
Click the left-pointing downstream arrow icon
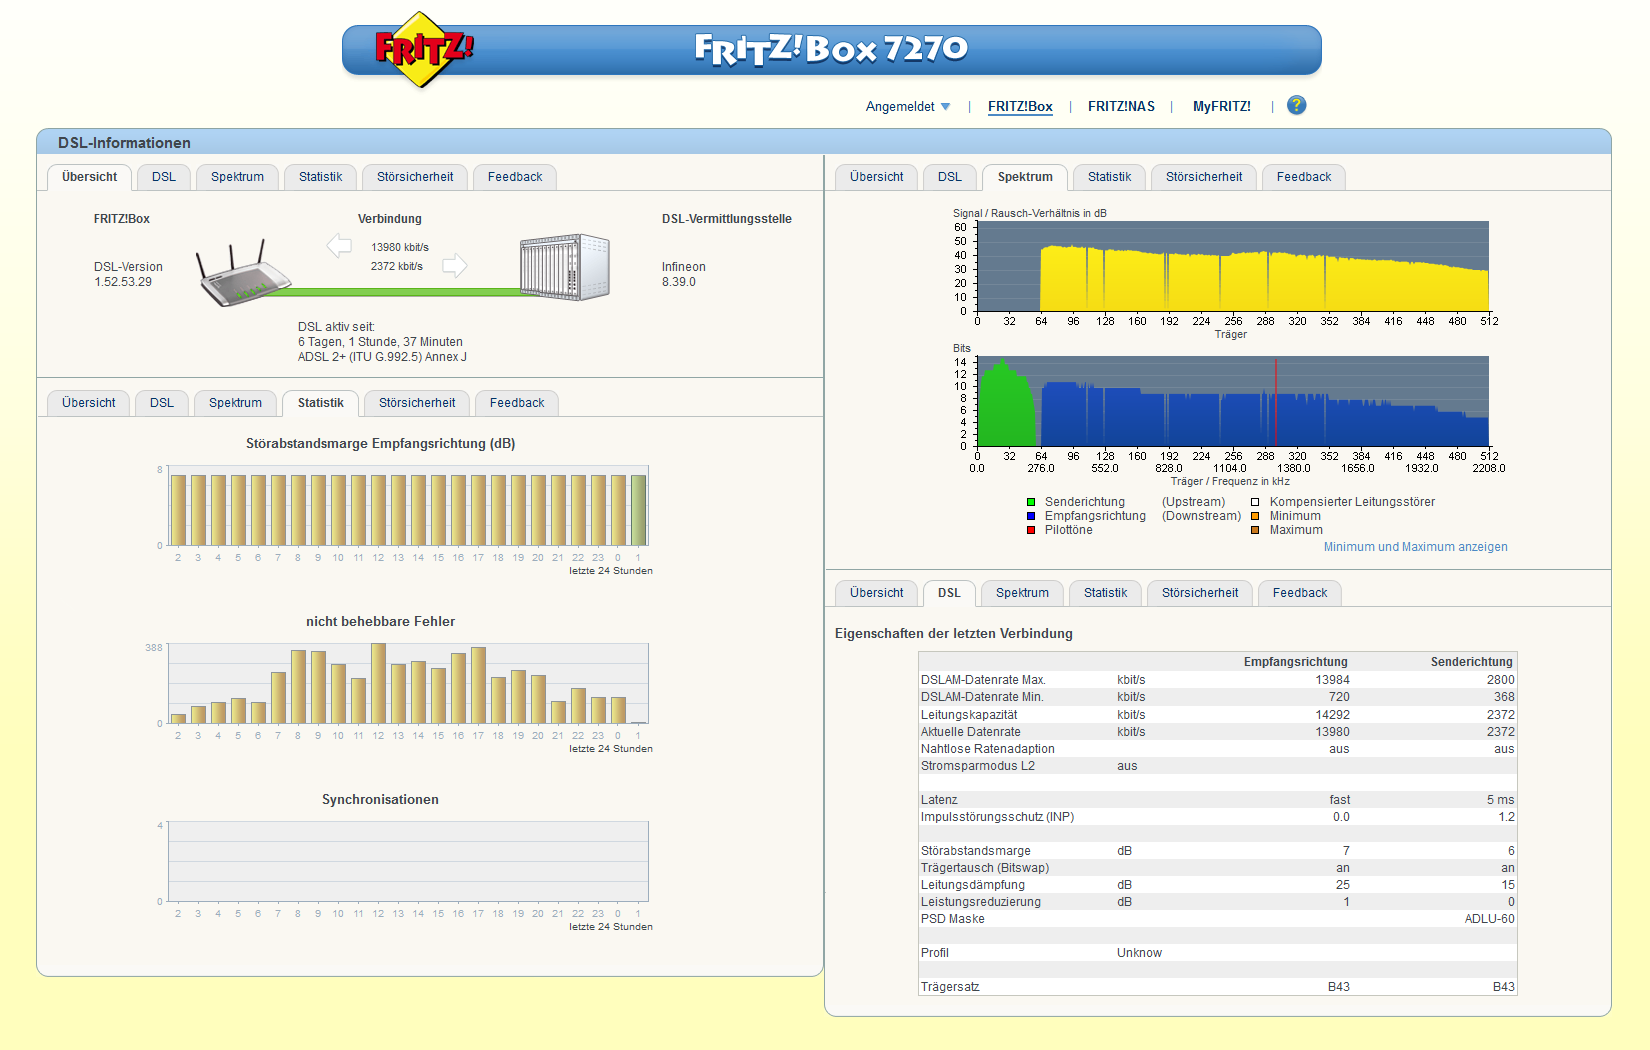click(340, 245)
